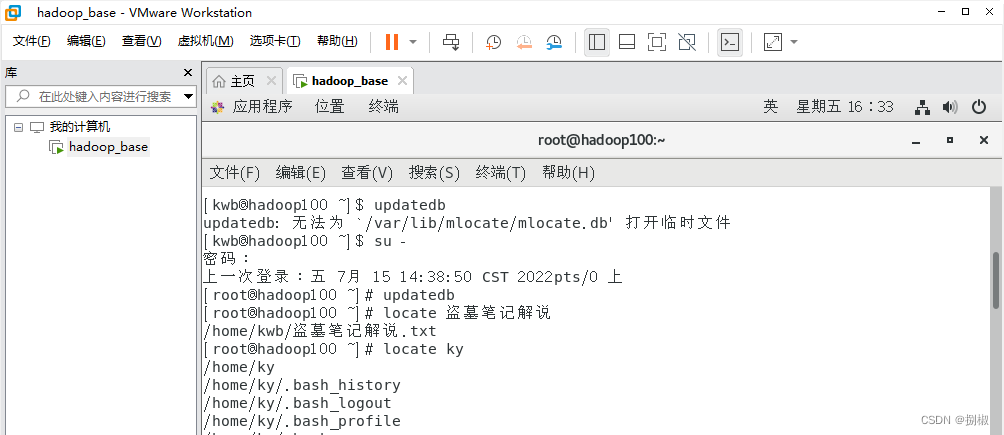
Task: Switch to the 主页 tab
Action: coord(243,81)
